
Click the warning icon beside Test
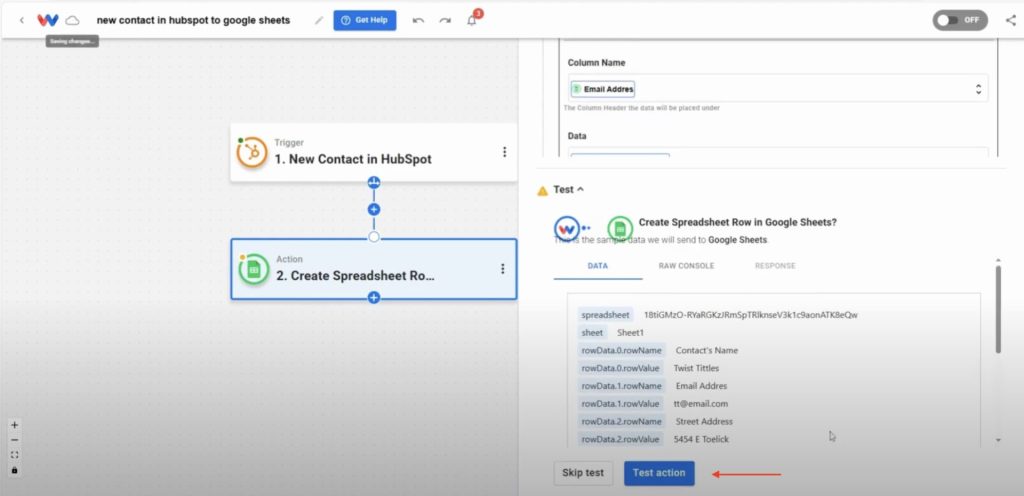coord(542,191)
